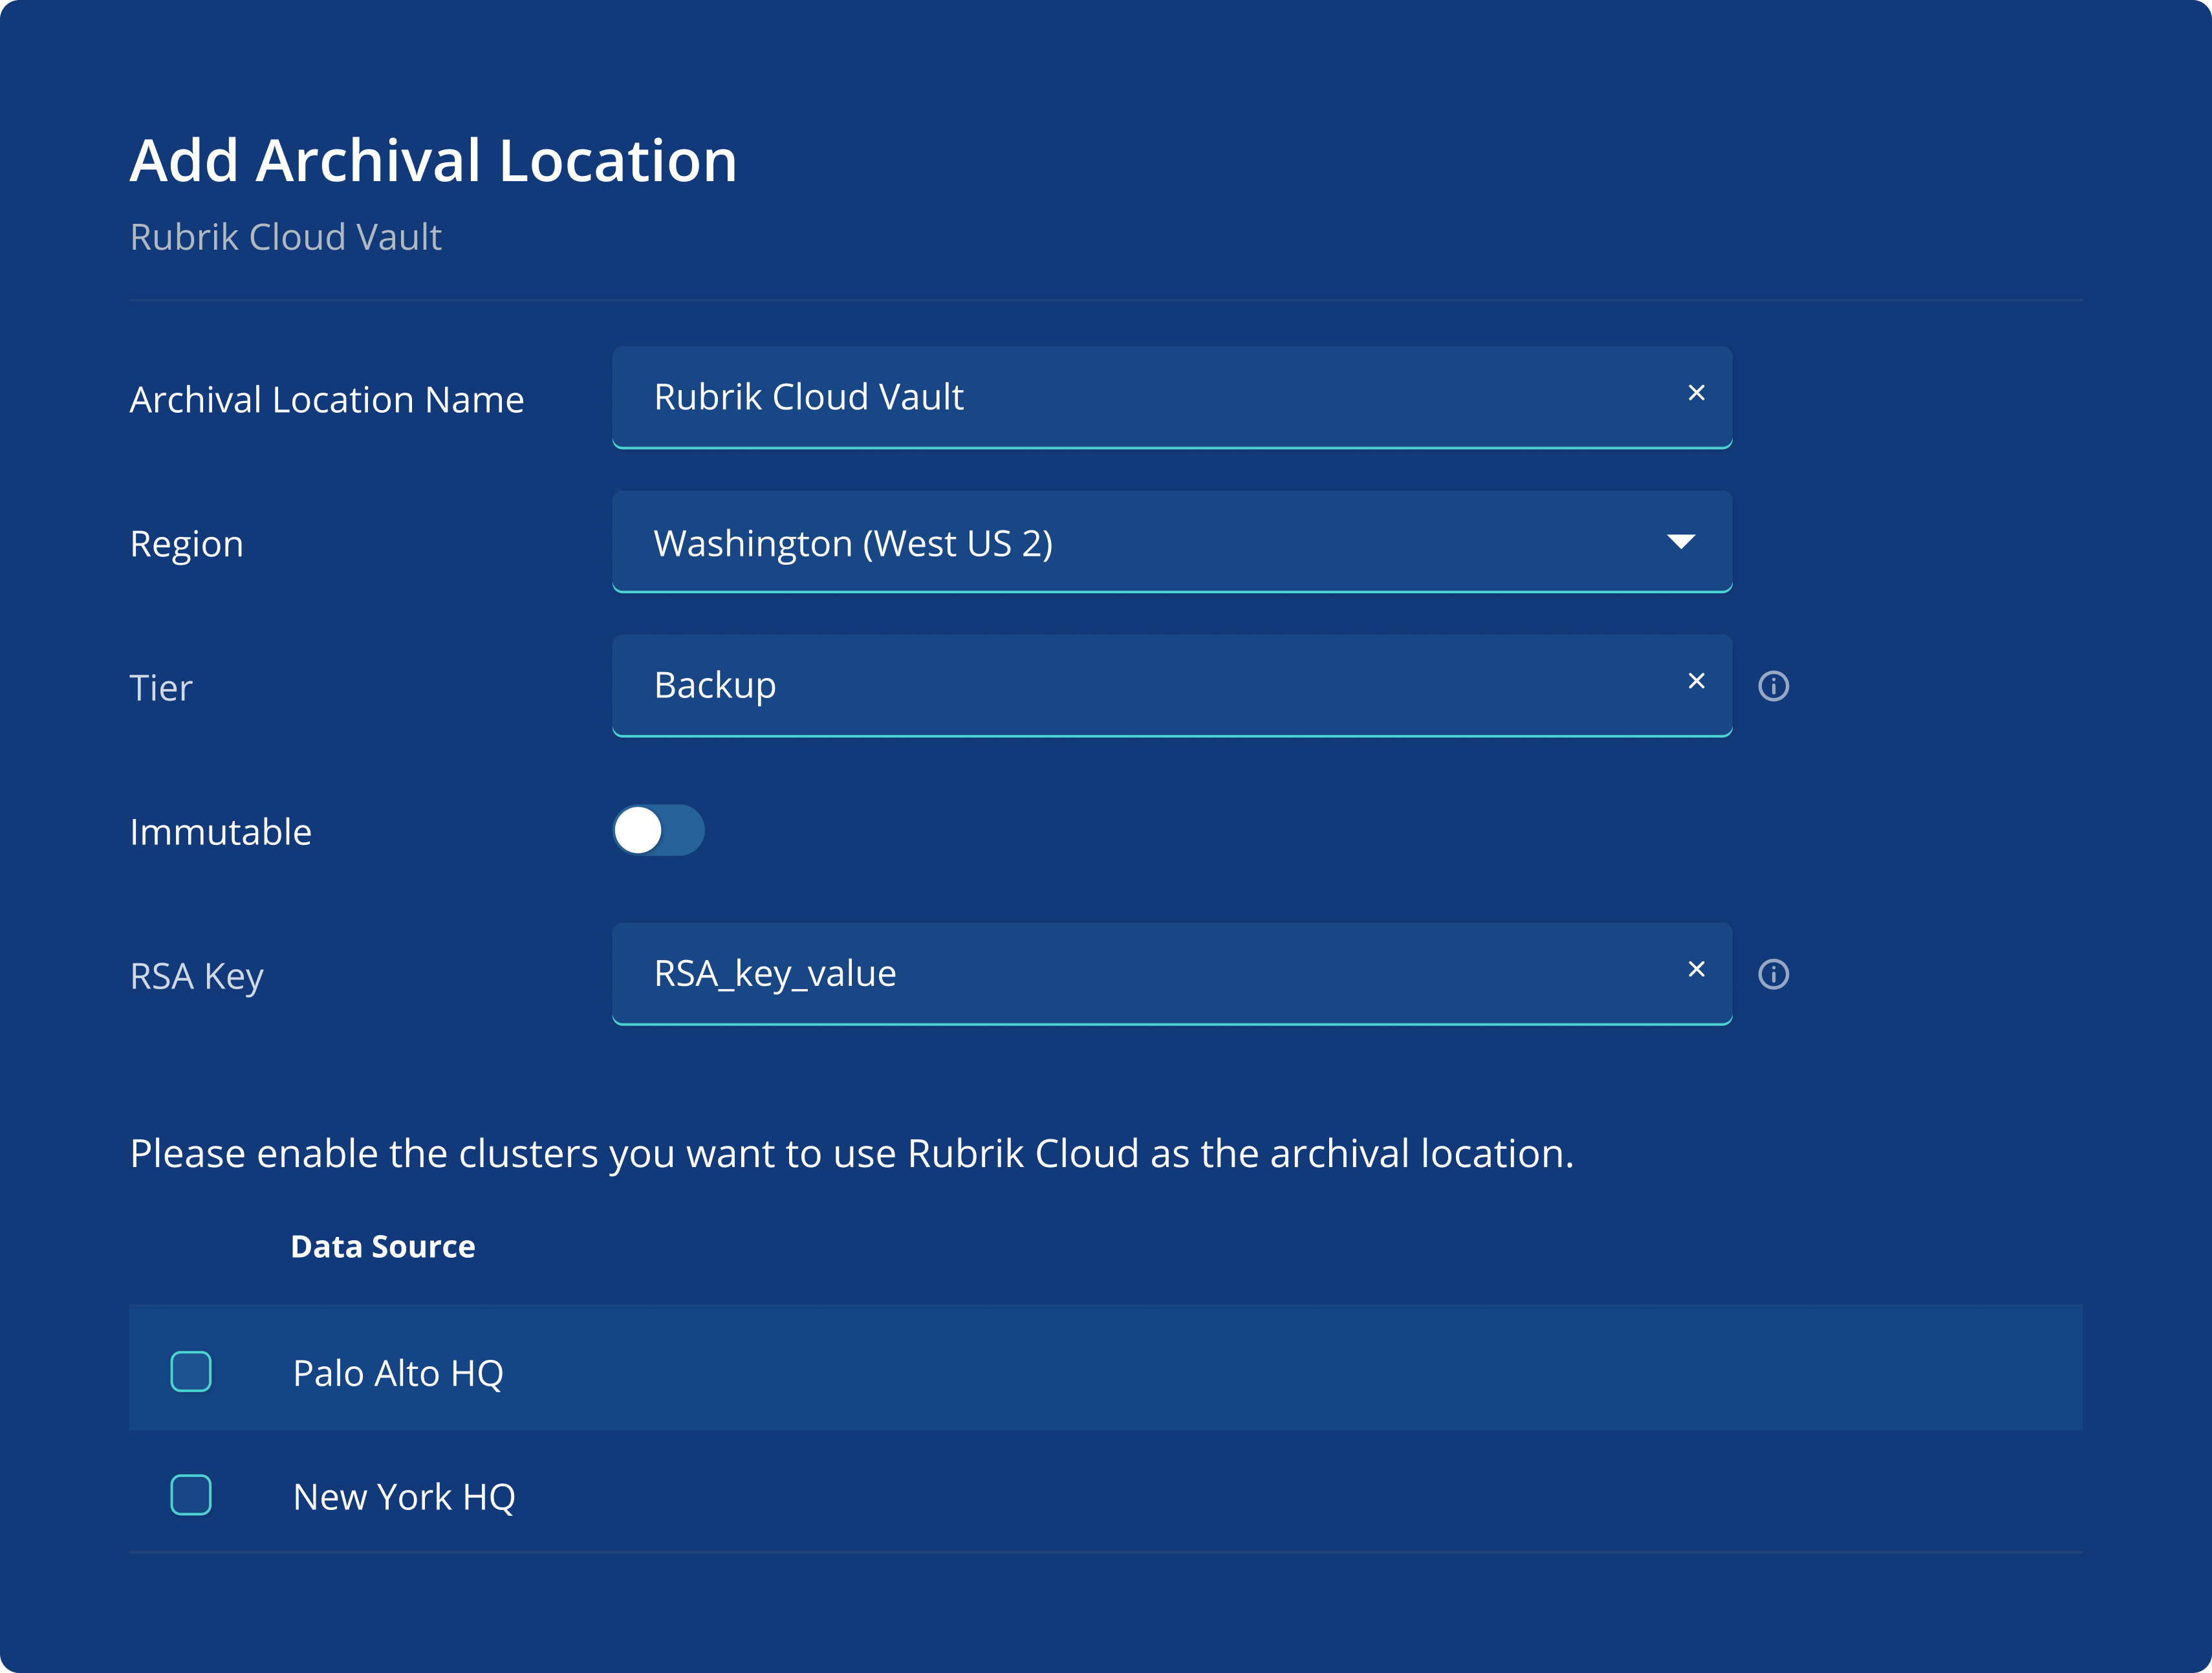Select the New York HQ row text
Image resolution: width=2212 pixels, height=1673 pixels.
pos(404,1497)
